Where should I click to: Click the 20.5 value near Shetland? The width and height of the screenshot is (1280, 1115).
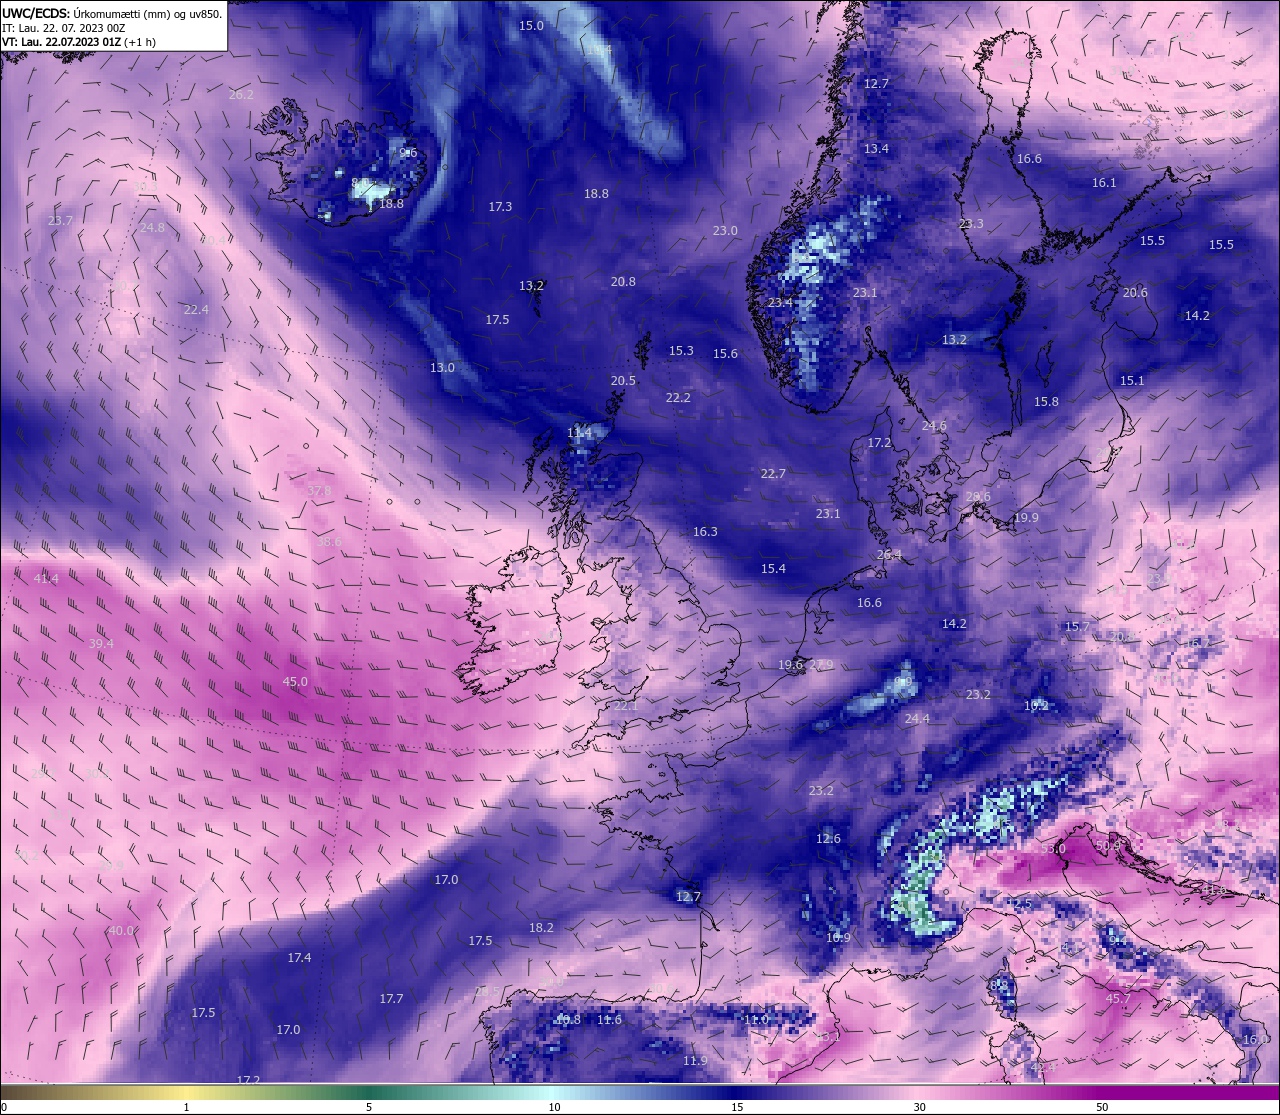click(x=623, y=381)
